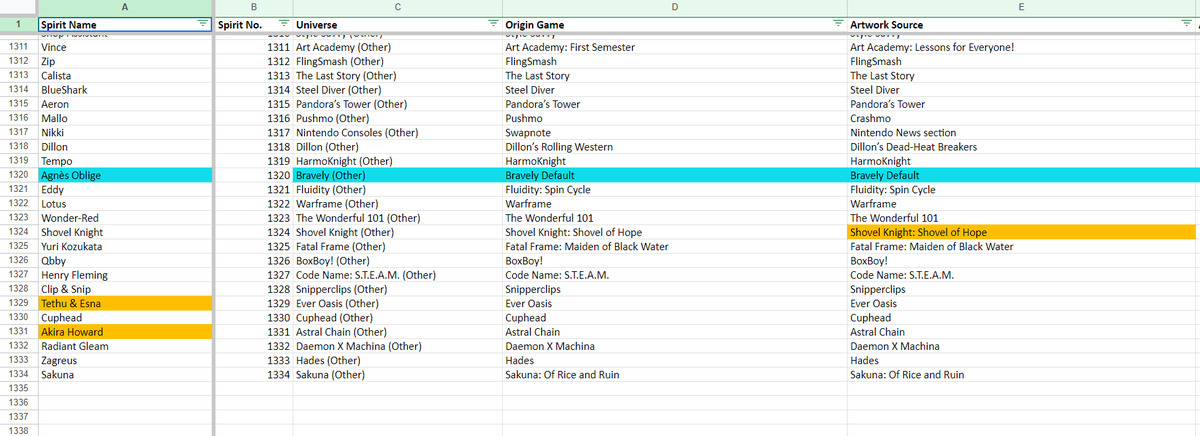
Task: Click the Astral Chain (Other) cell
Action: (x=398, y=331)
